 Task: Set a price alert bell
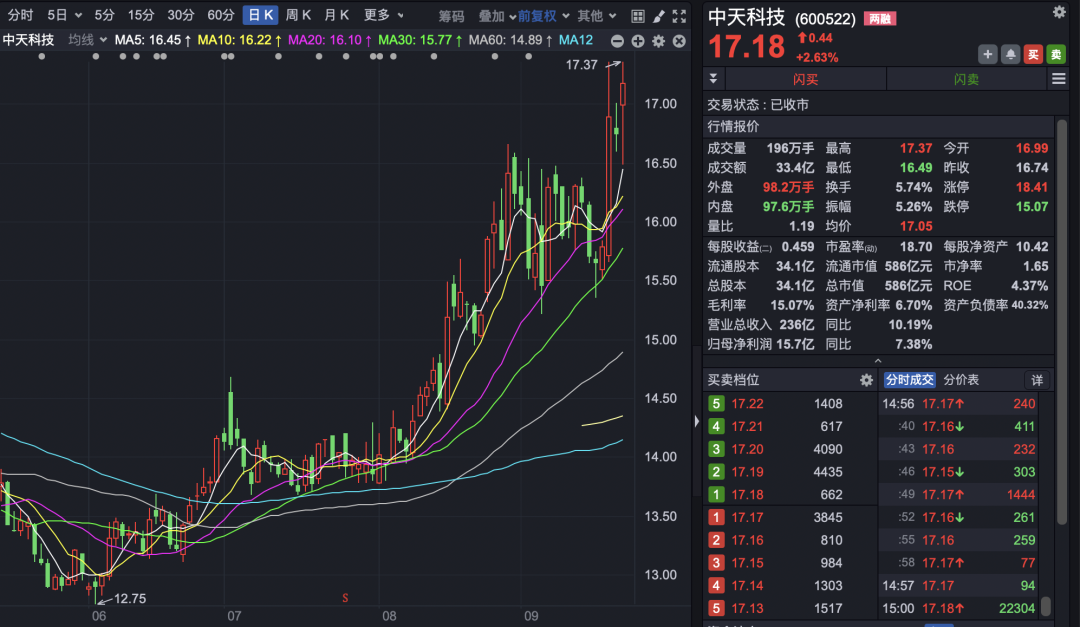point(1010,54)
